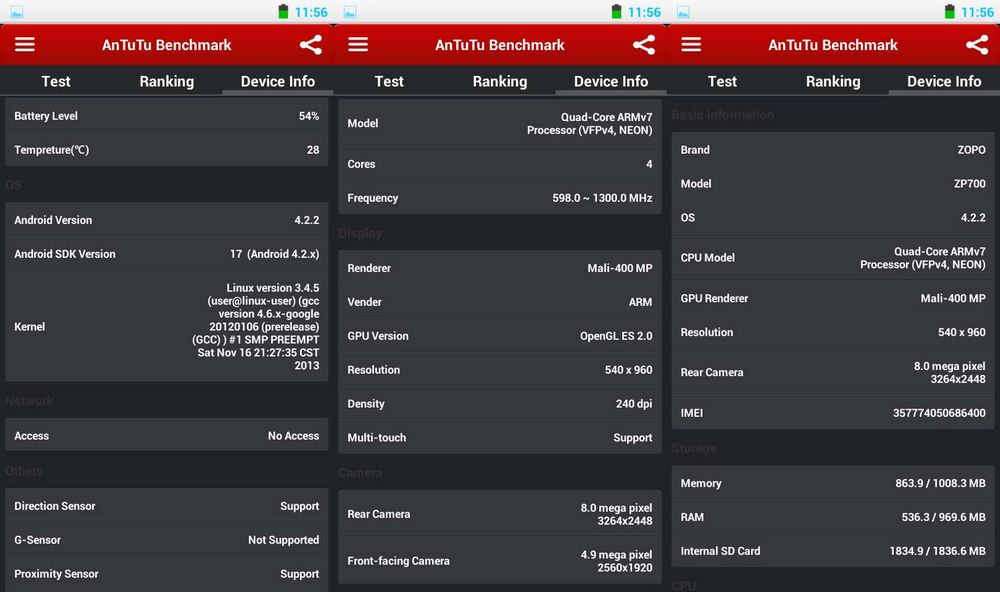Switch to Test tab in left screen

point(55,81)
